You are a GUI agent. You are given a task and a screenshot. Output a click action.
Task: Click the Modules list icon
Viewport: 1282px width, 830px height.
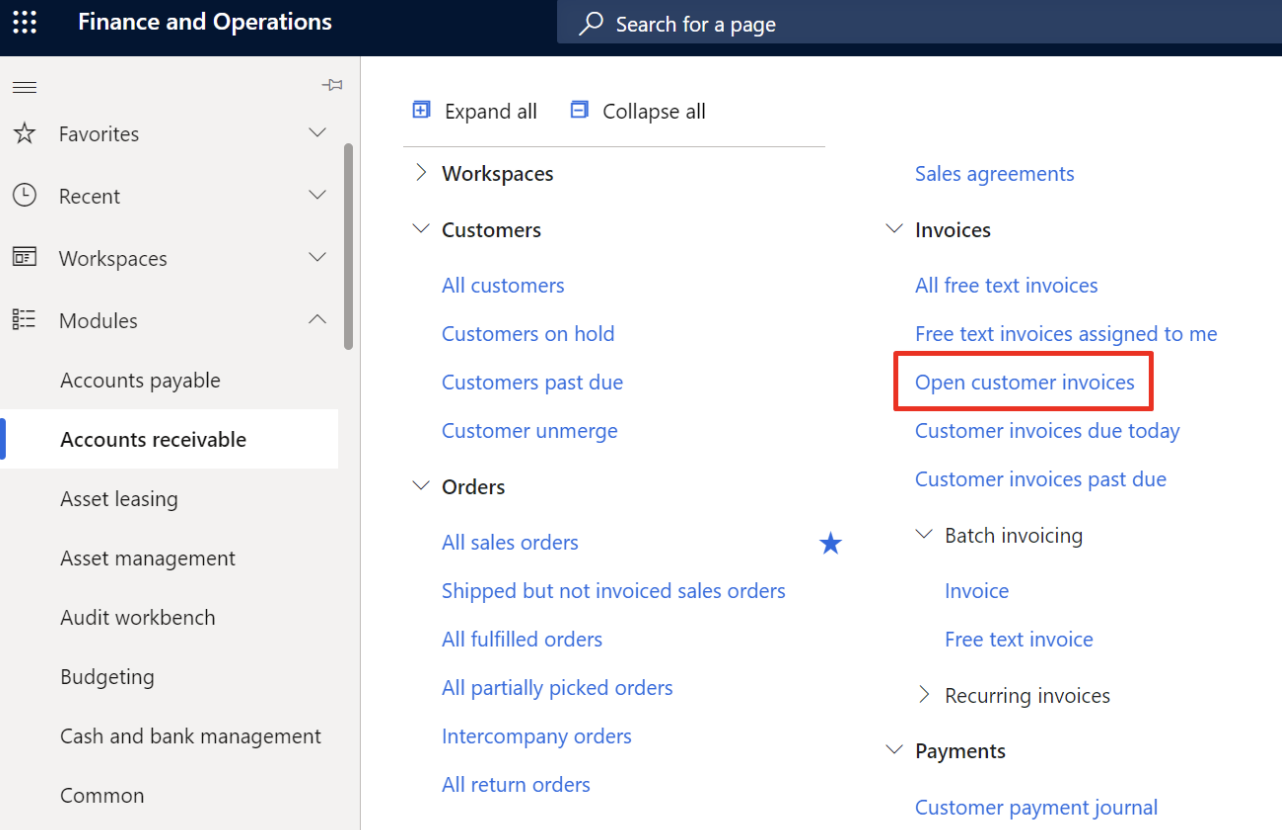24,319
